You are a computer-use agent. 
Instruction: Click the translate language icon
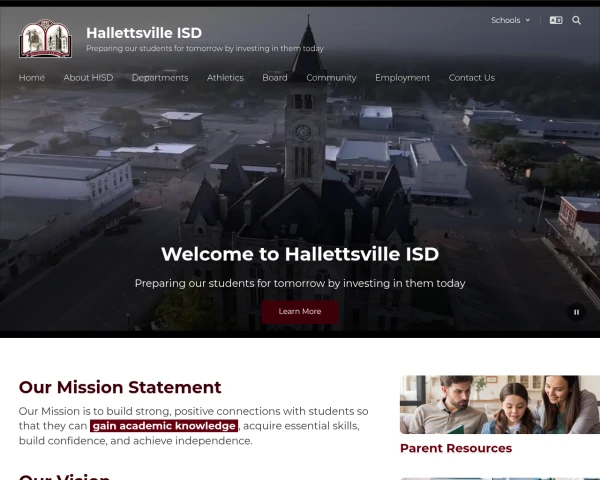(x=556, y=20)
